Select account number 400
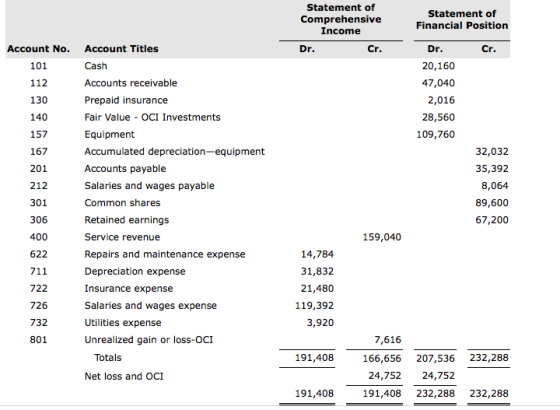Screen dimensions: 560x410 [39, 238]
